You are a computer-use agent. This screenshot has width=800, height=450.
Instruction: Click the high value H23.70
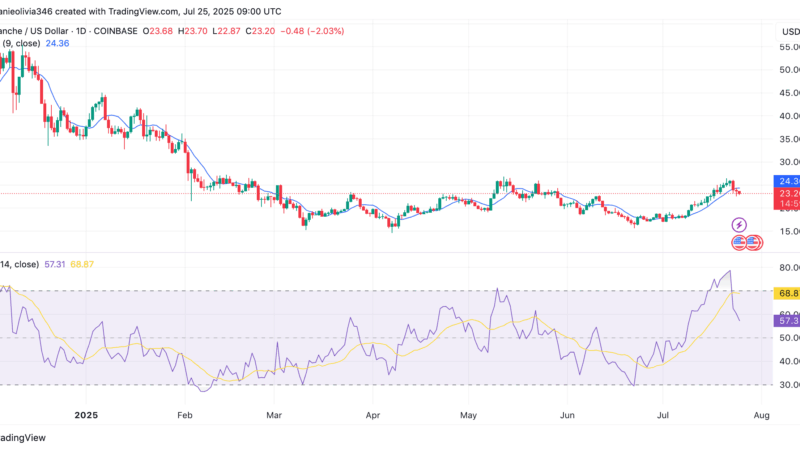coord(192,31)
